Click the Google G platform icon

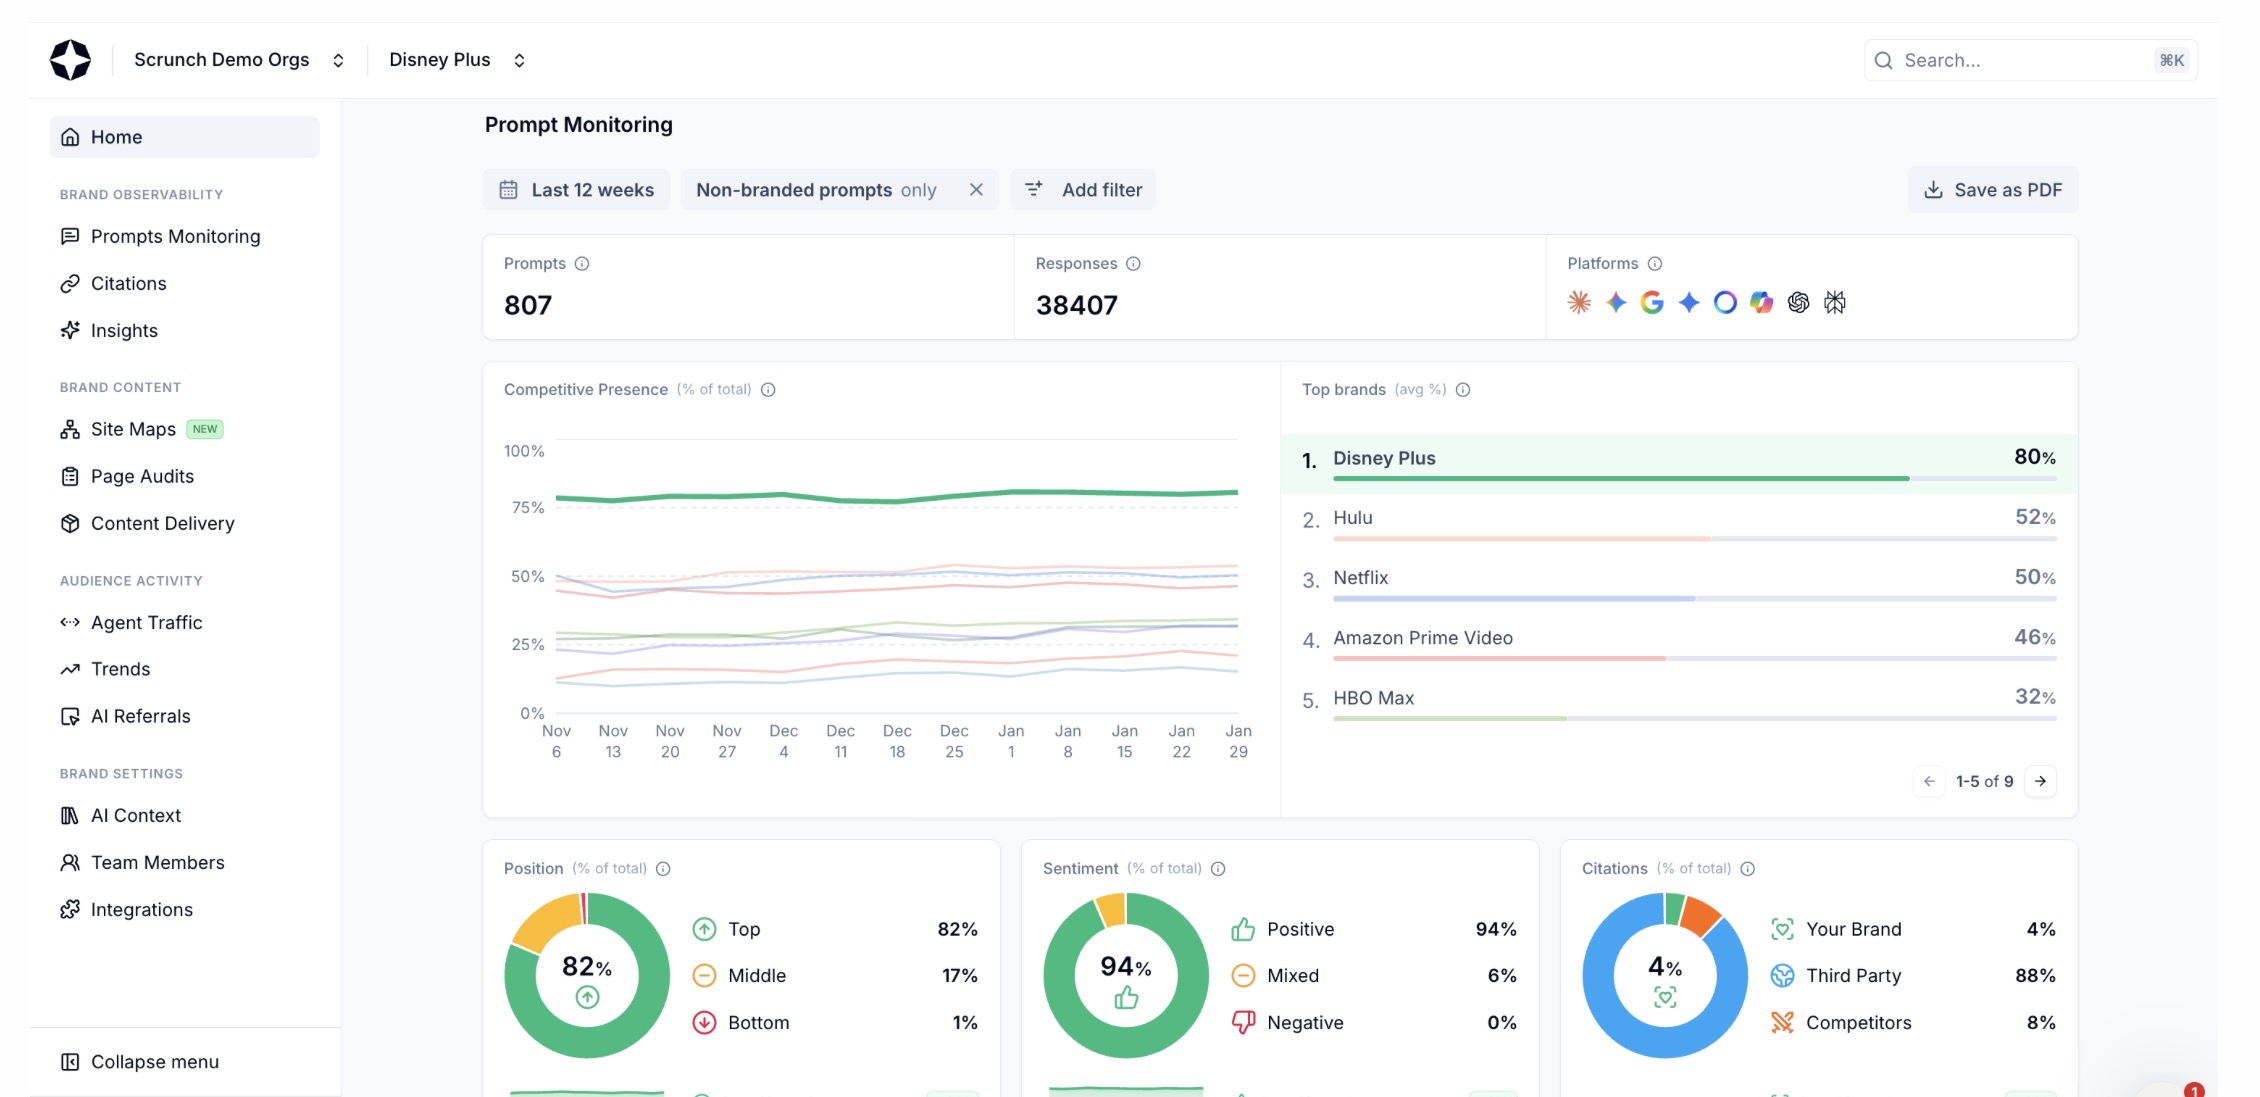[1652, 302]
